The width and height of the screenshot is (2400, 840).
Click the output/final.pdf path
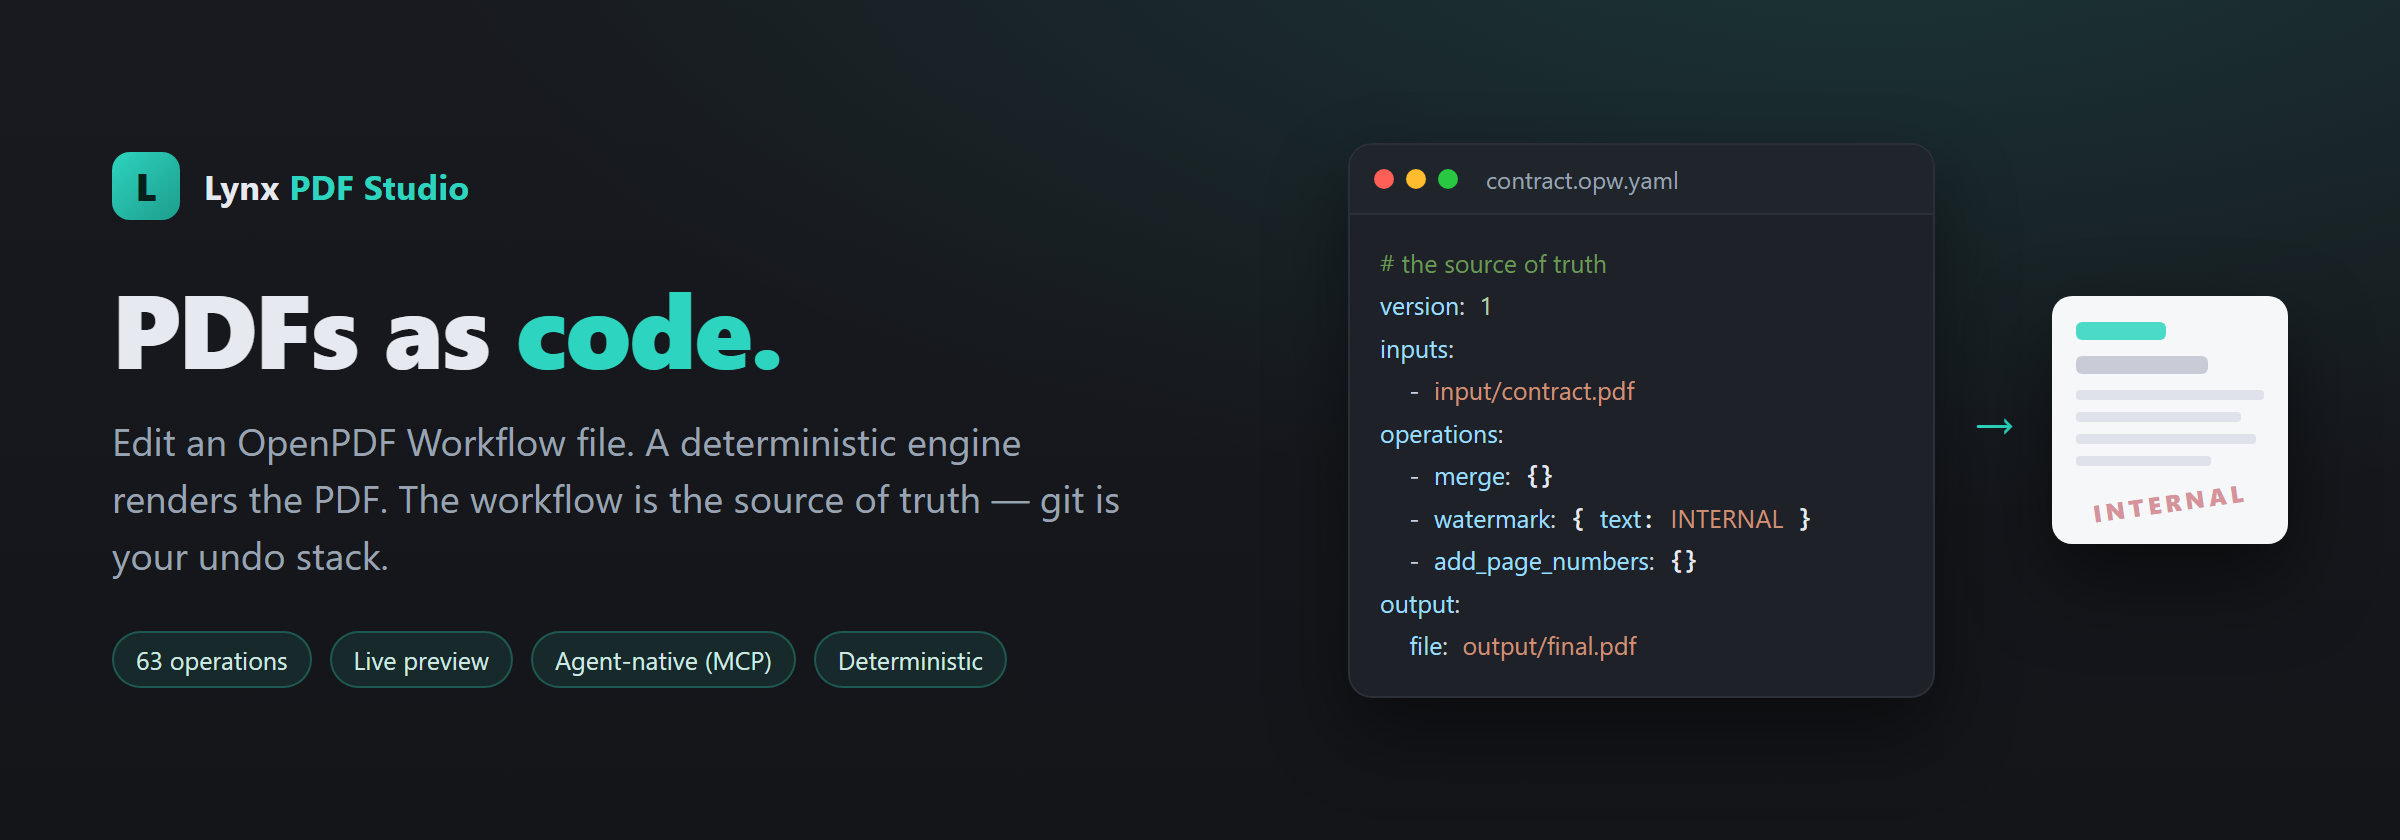point(1550,646)
